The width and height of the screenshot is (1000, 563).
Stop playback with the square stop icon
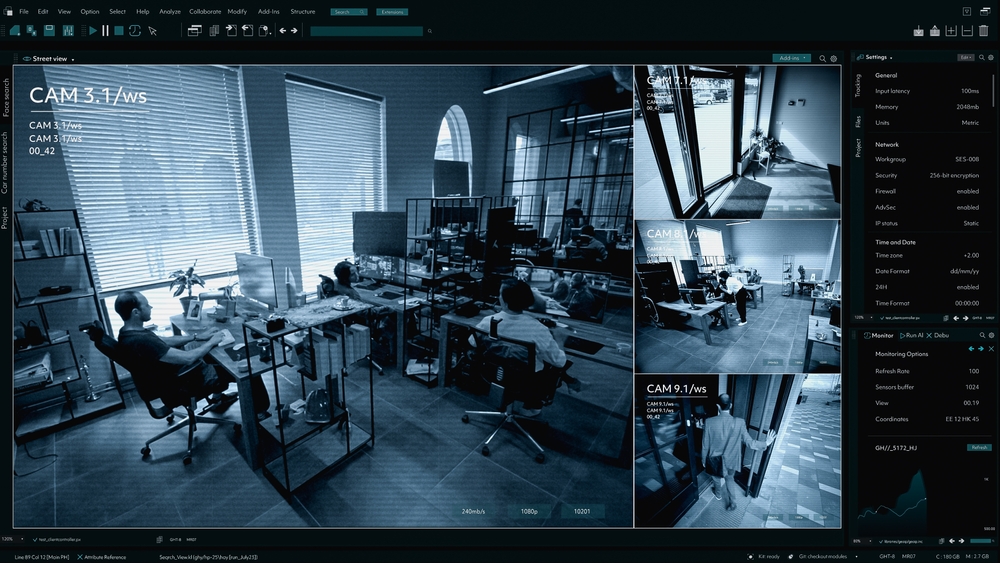[x=119, y=30]
